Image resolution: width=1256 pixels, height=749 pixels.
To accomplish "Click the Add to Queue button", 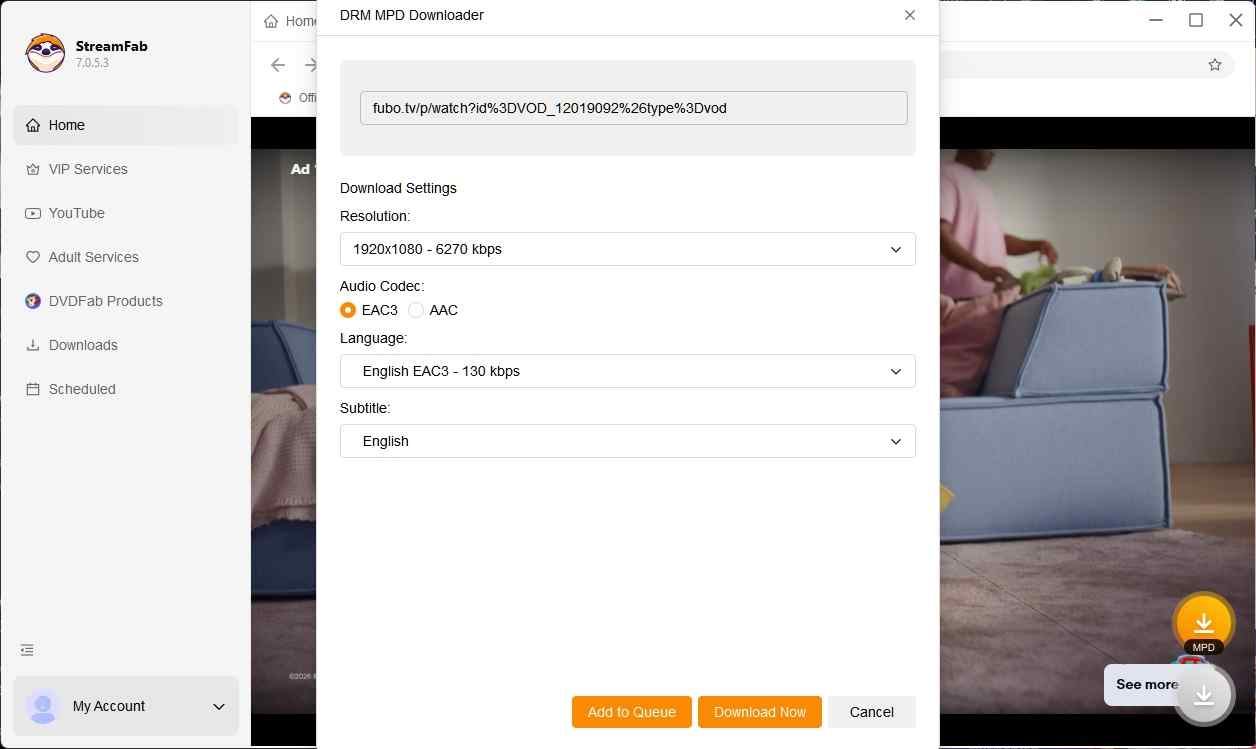I will click(x=632, y=712).
